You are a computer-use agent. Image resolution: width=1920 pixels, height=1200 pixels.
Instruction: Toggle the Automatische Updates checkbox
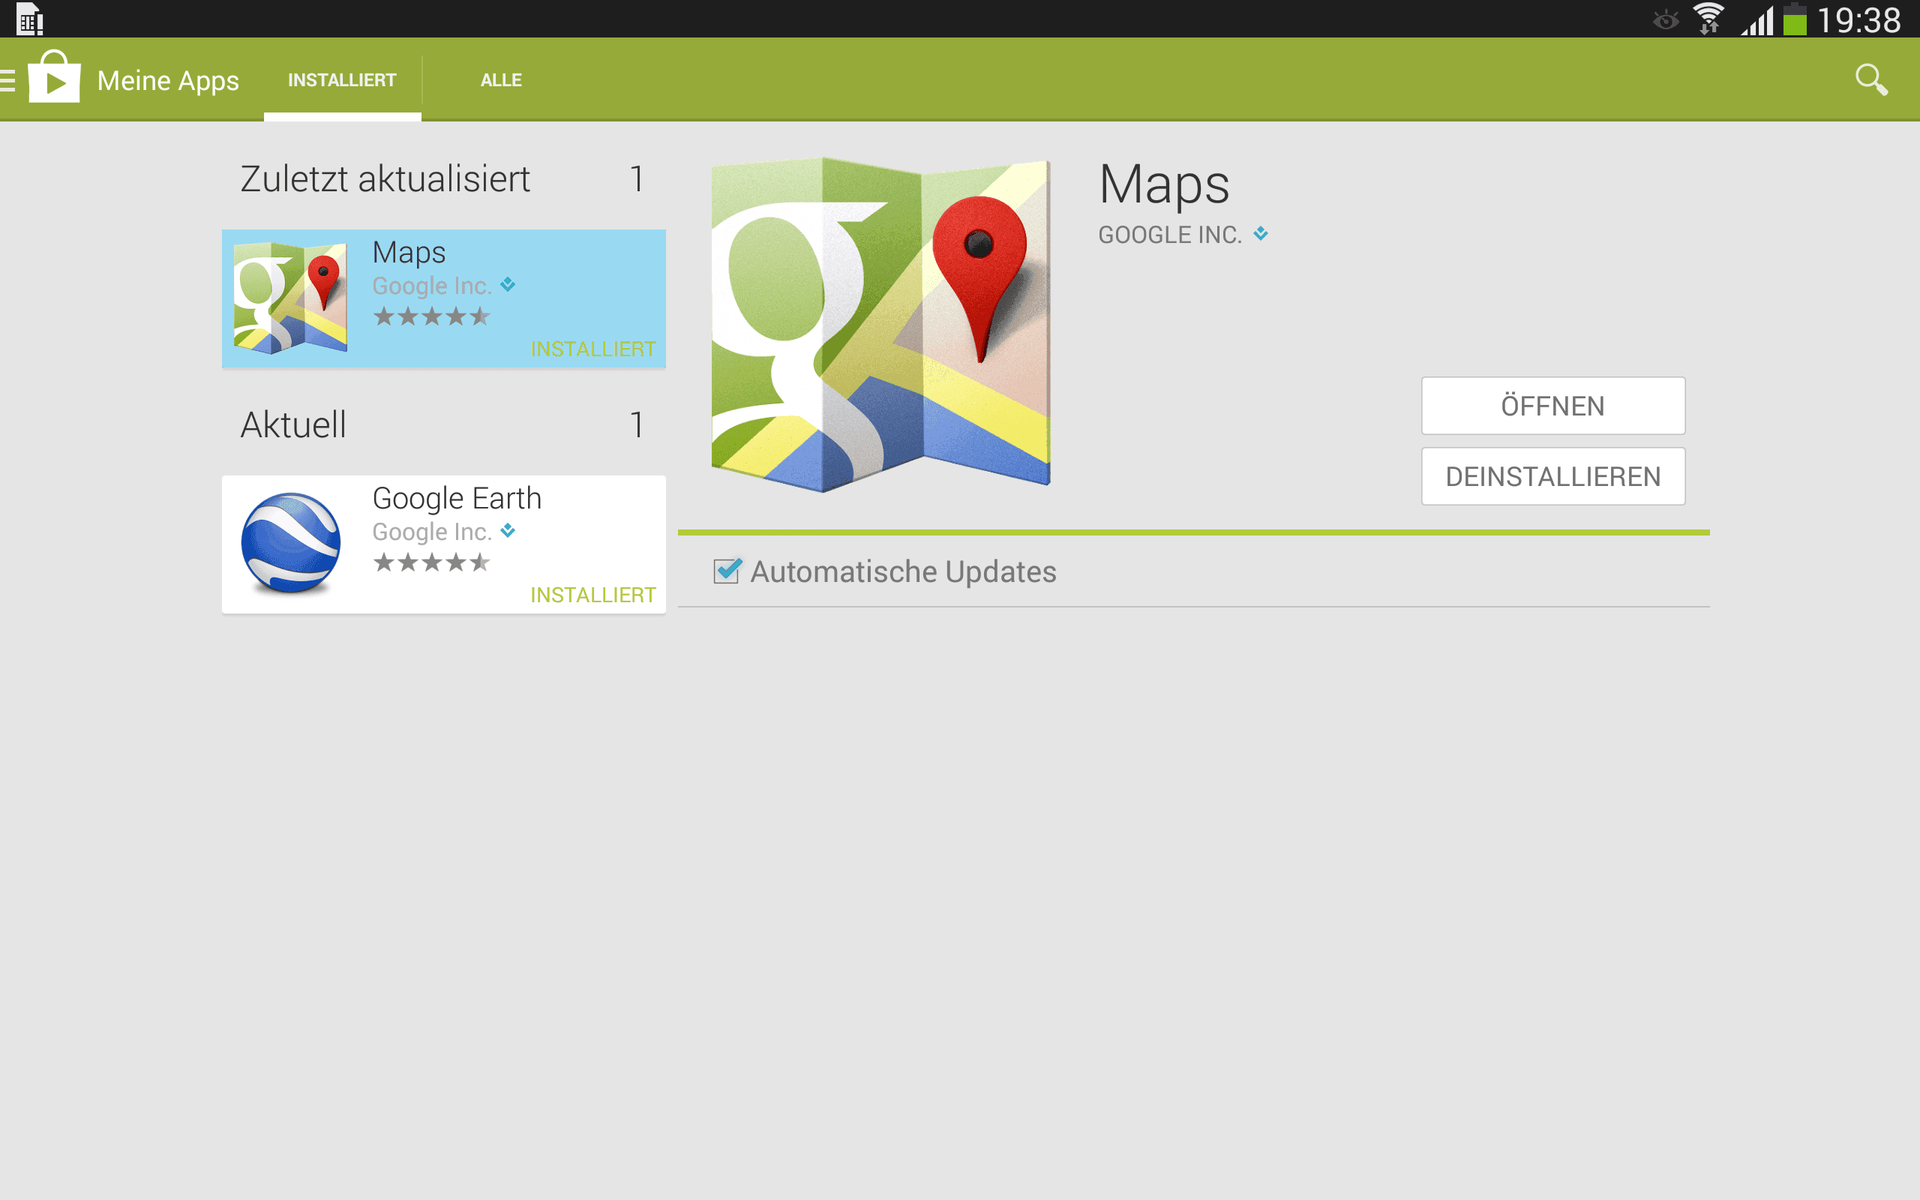pos(727,571)
